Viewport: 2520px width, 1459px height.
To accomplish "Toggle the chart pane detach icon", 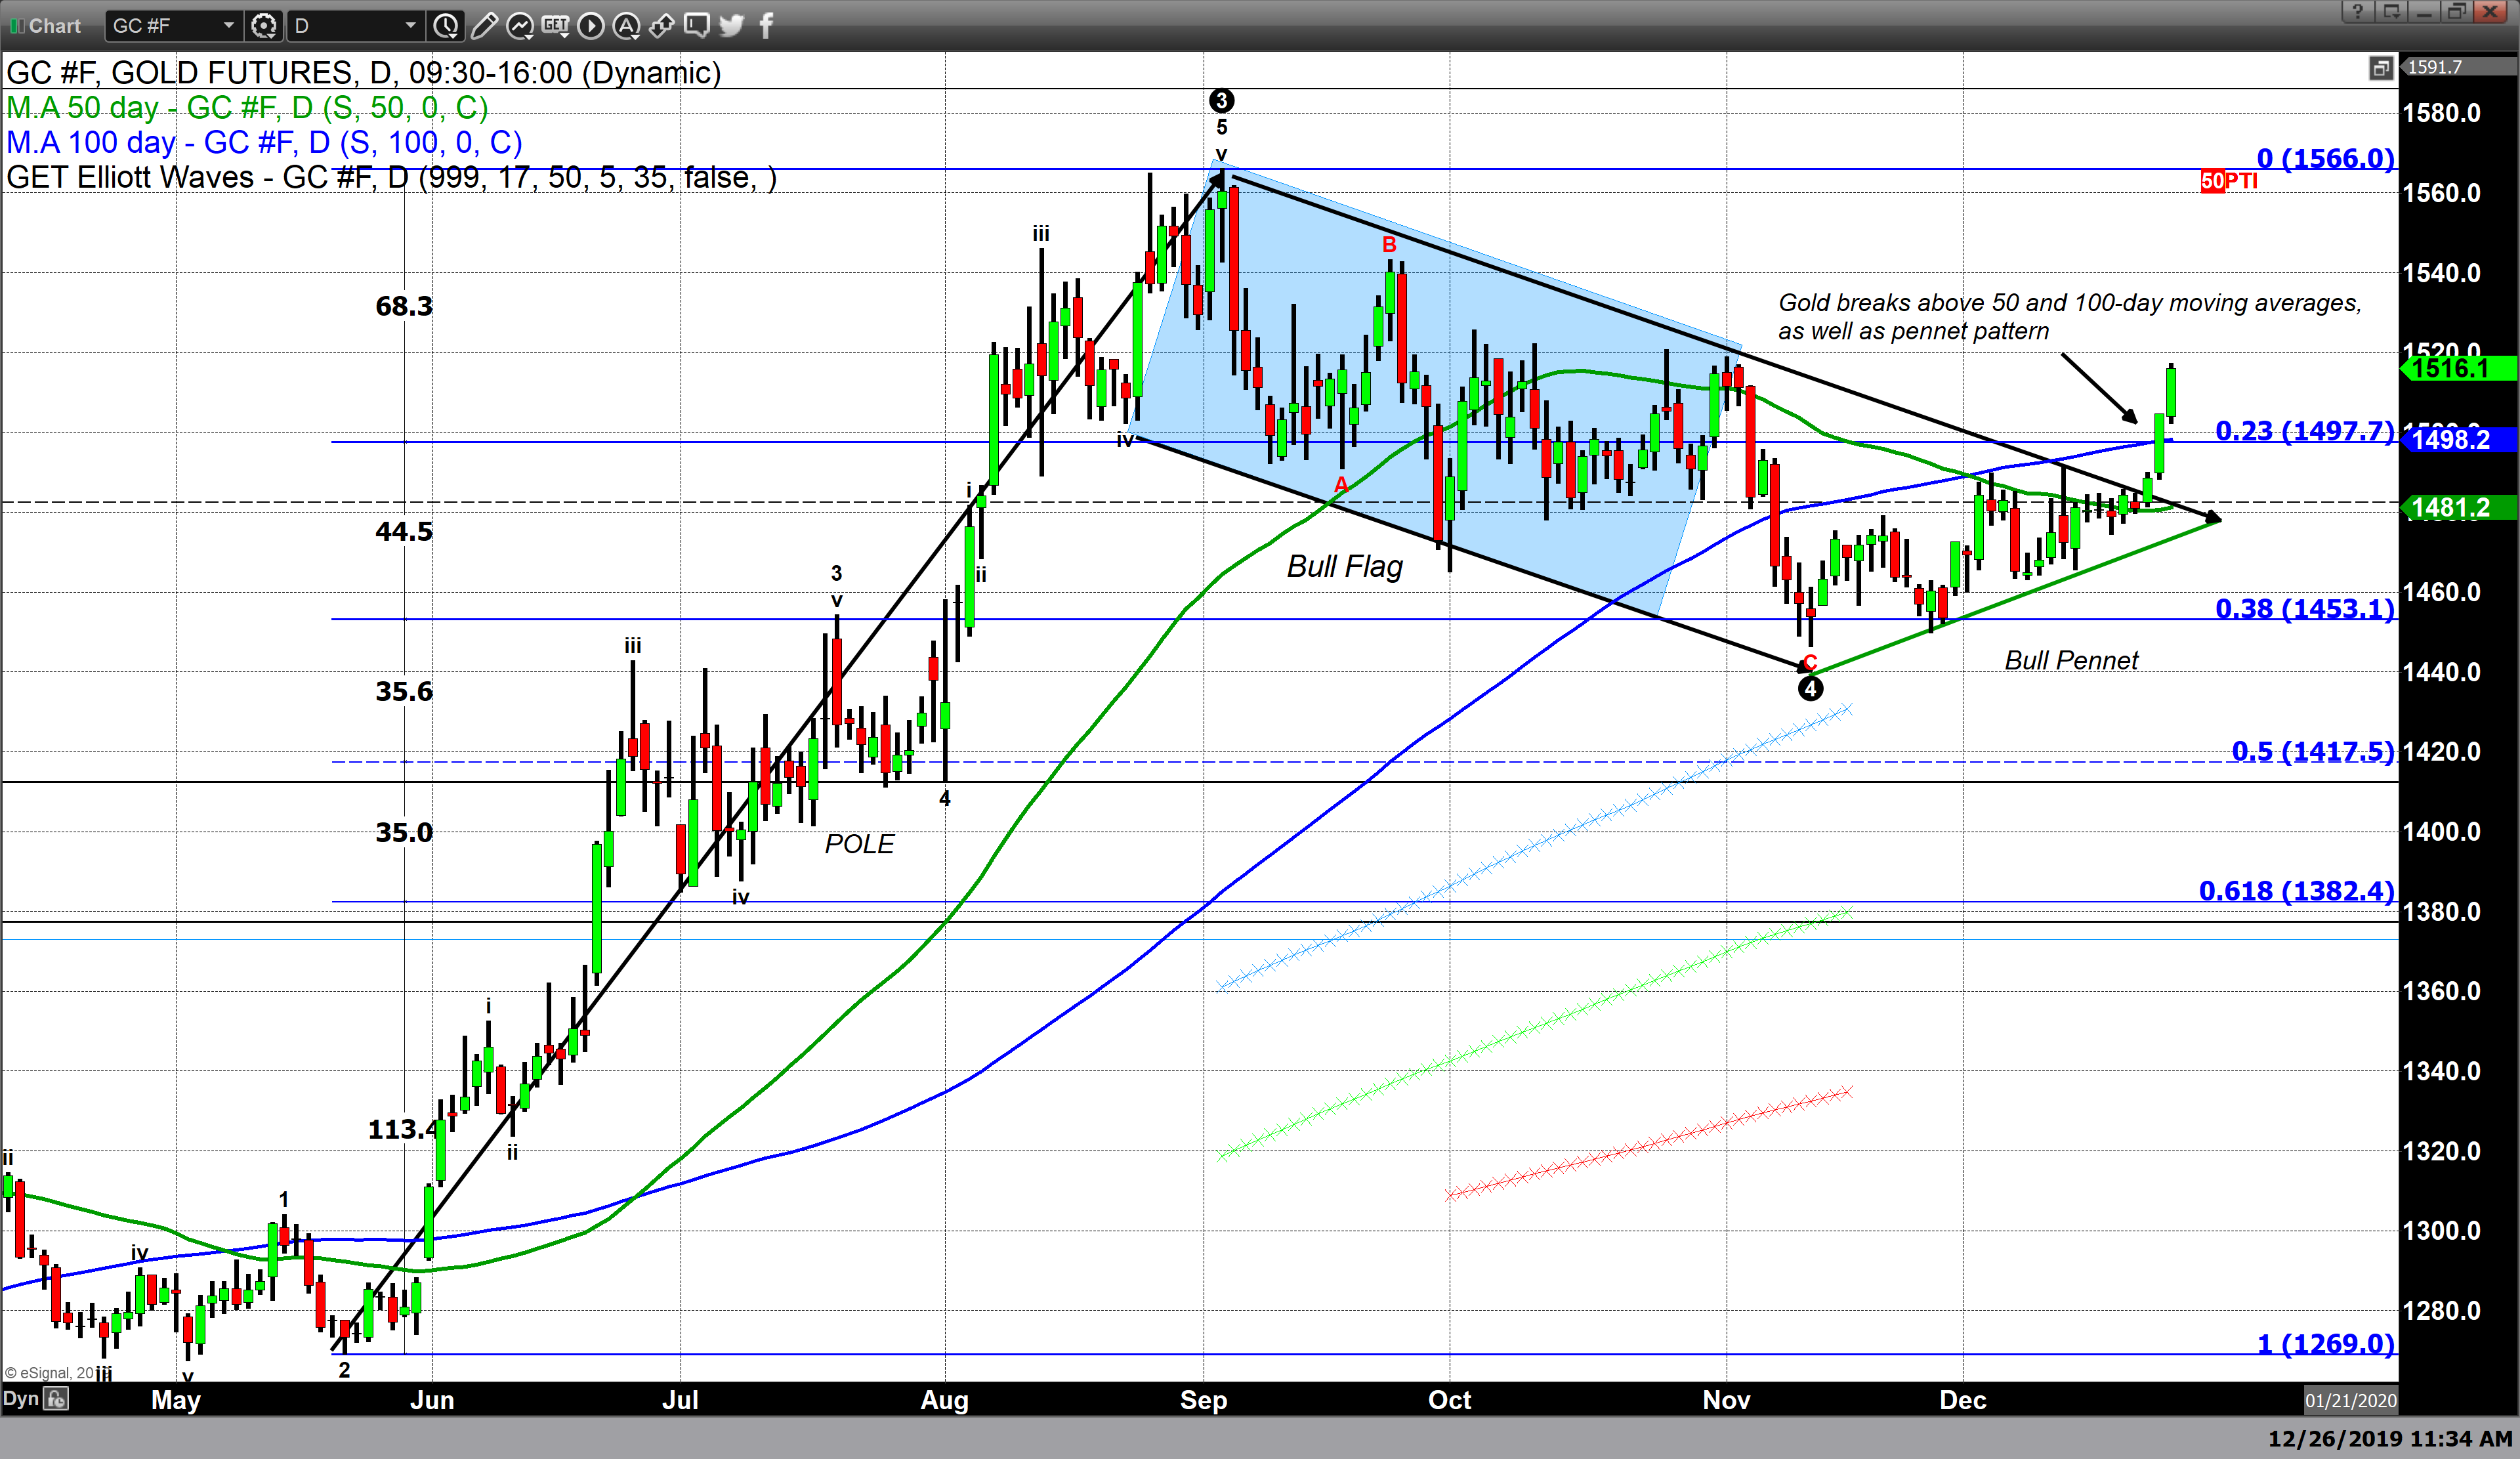I will pos(2380,68).
